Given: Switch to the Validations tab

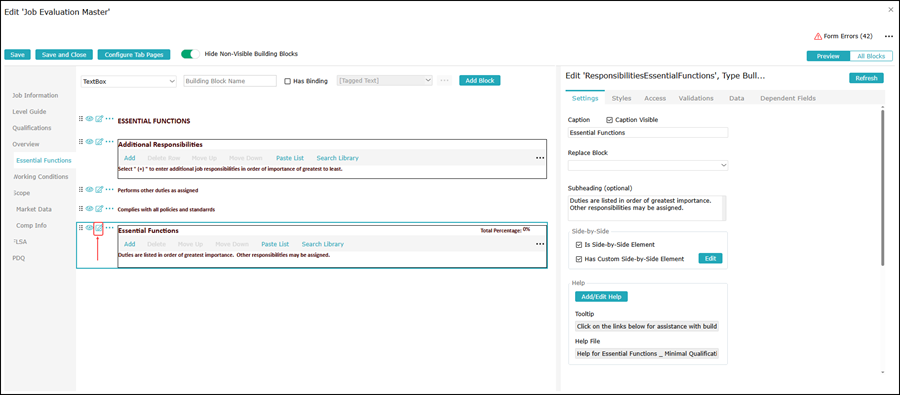Looking at the screenshot, I should [696, 98].
